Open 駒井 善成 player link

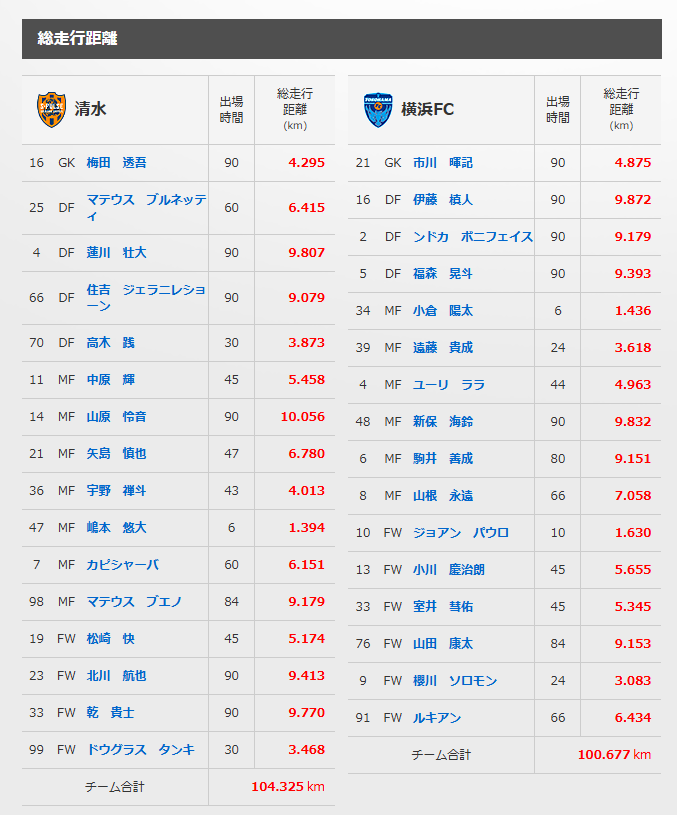[442, 458]
